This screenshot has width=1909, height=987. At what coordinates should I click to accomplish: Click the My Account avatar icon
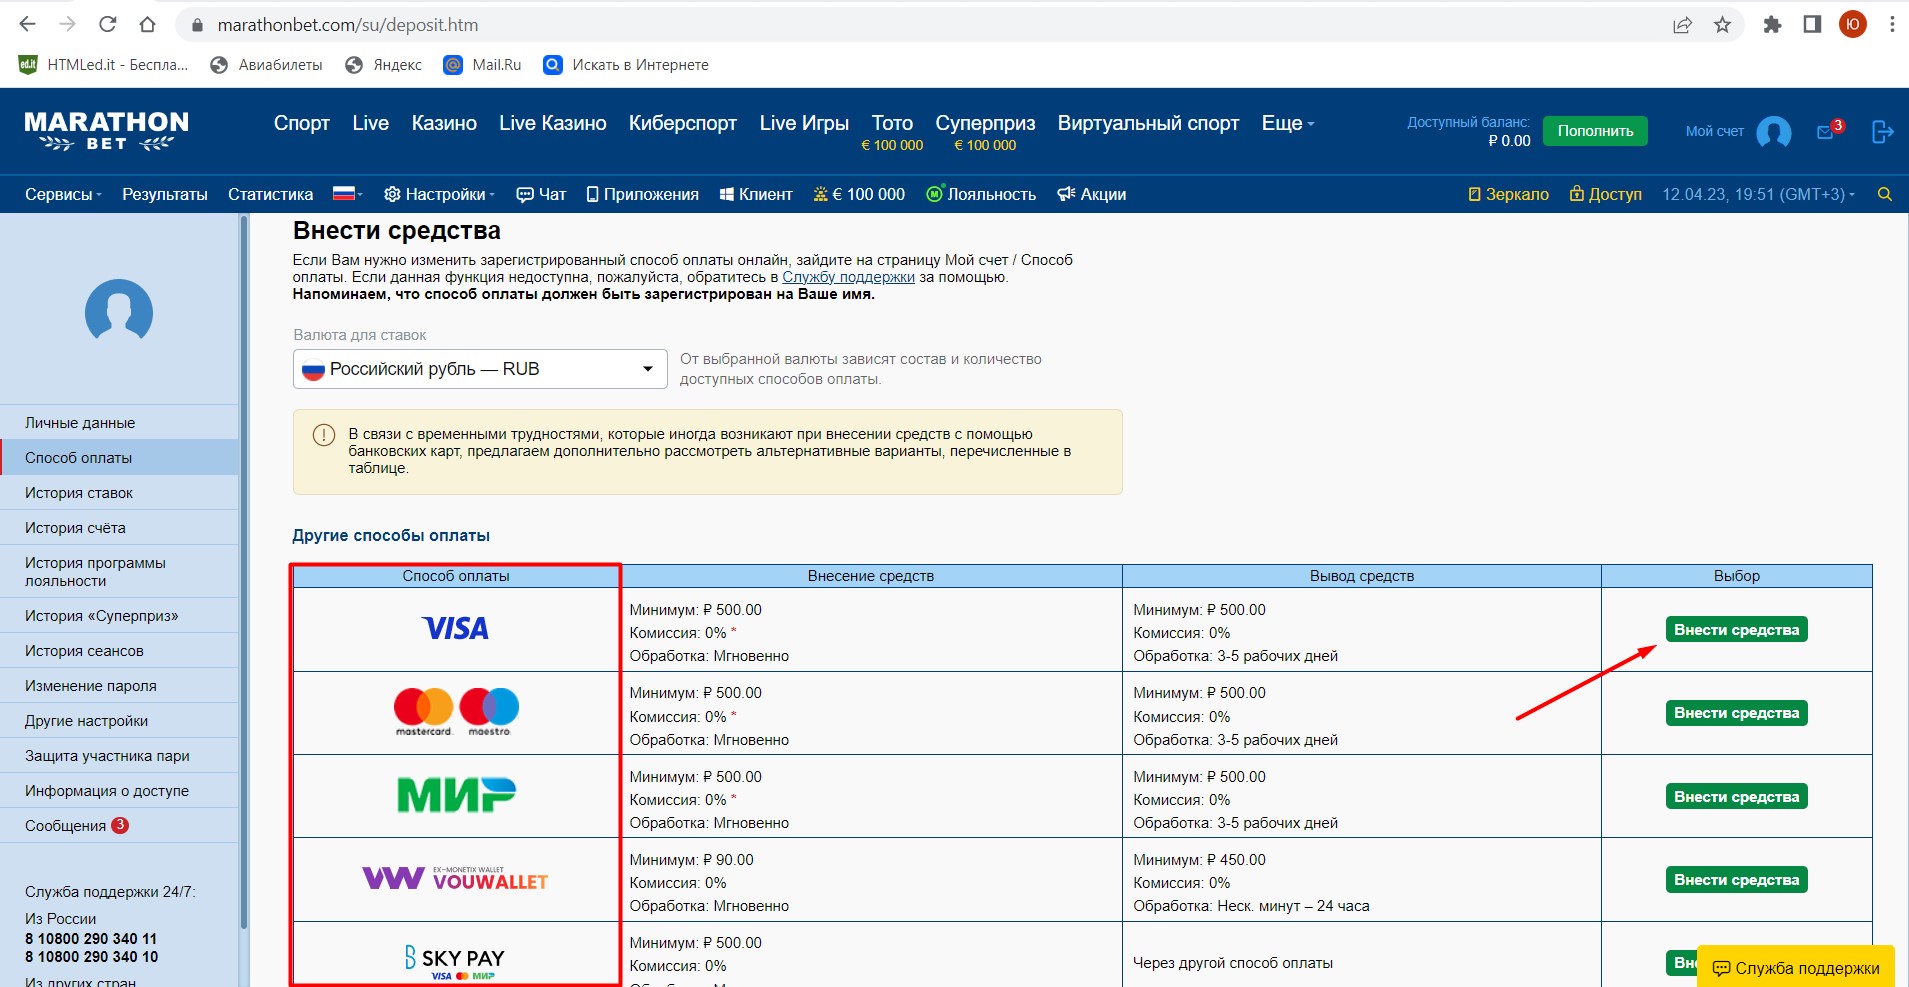(x=1773, y=132)
